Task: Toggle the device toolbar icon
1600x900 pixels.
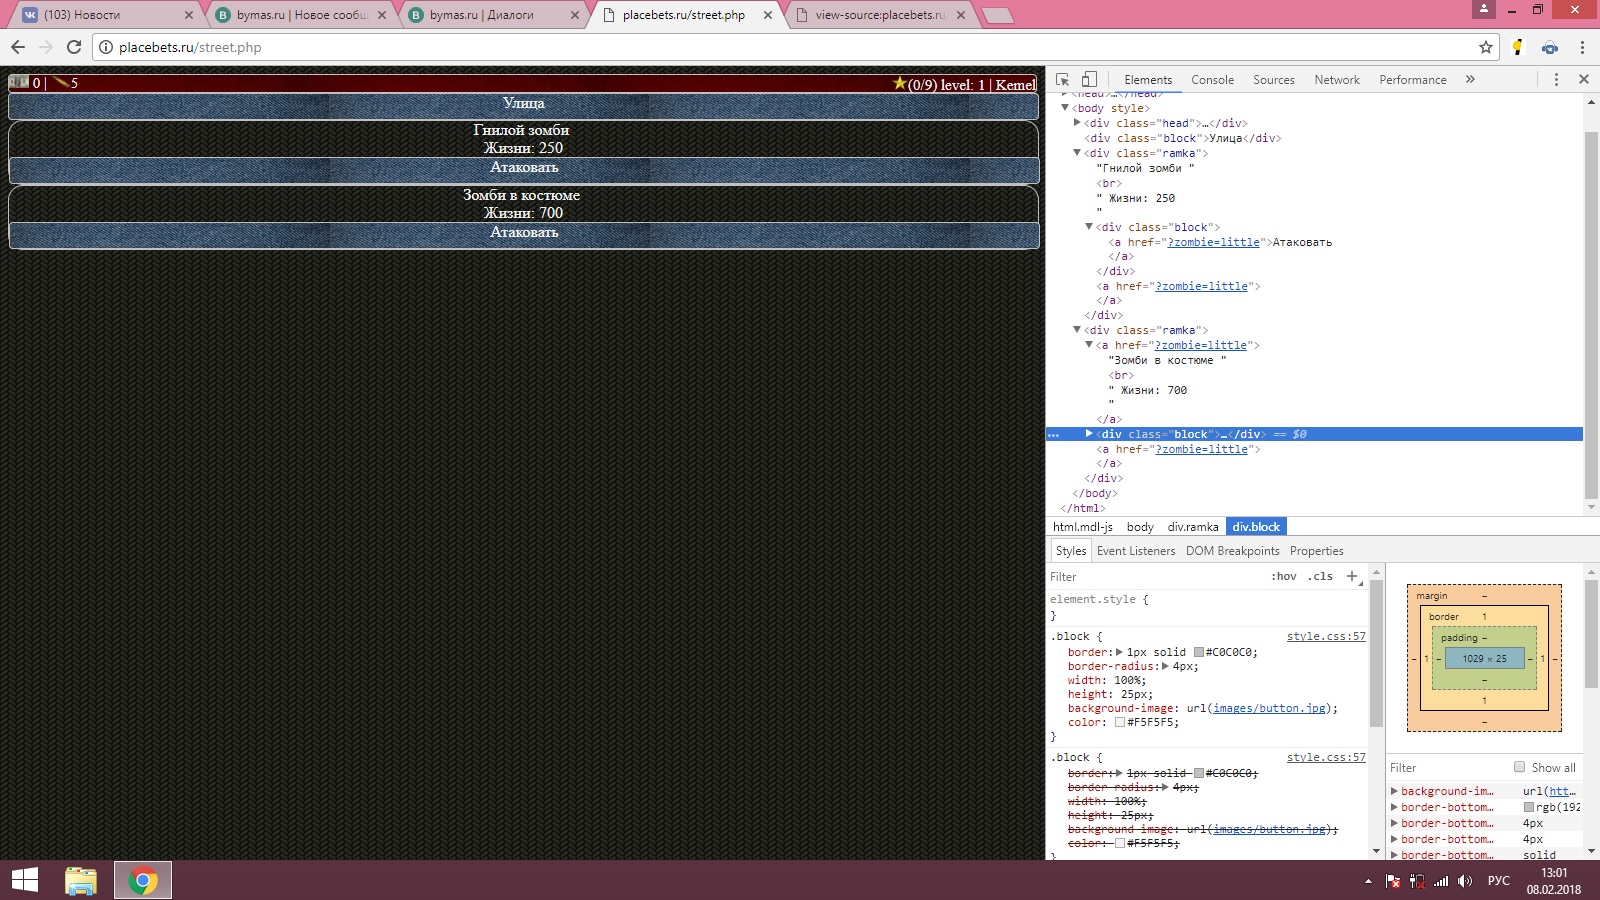Action: [x=1089, y=79]
